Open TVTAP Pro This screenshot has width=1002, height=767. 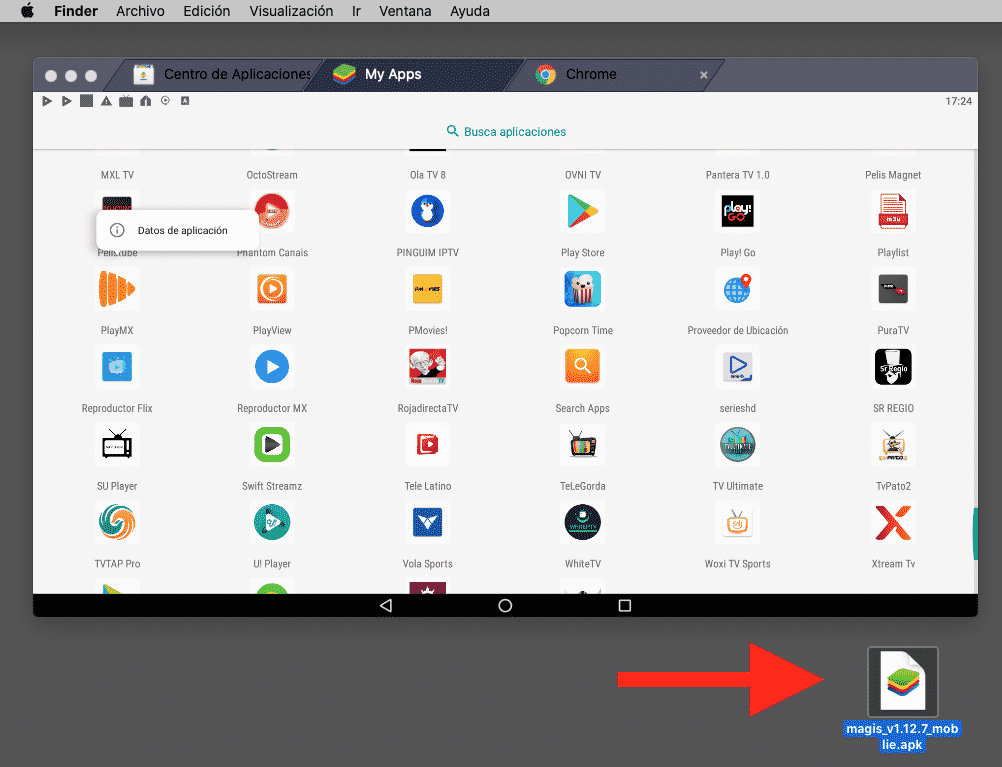[116, 522]
